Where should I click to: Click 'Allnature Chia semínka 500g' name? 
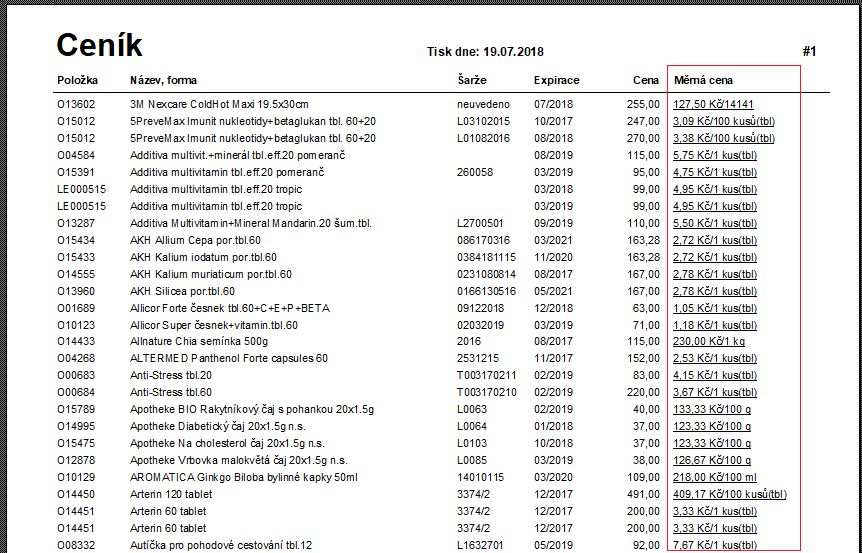[x=199, y=342]
